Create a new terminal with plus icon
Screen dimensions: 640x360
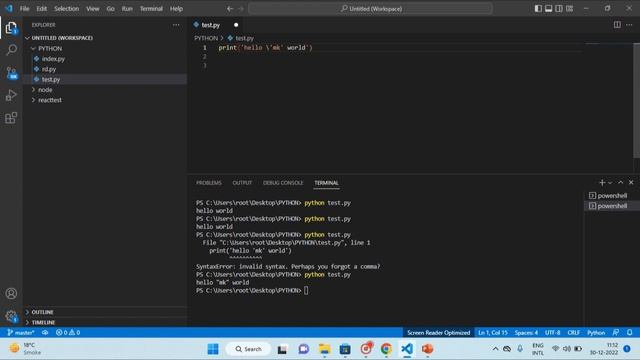pos(602,182)
